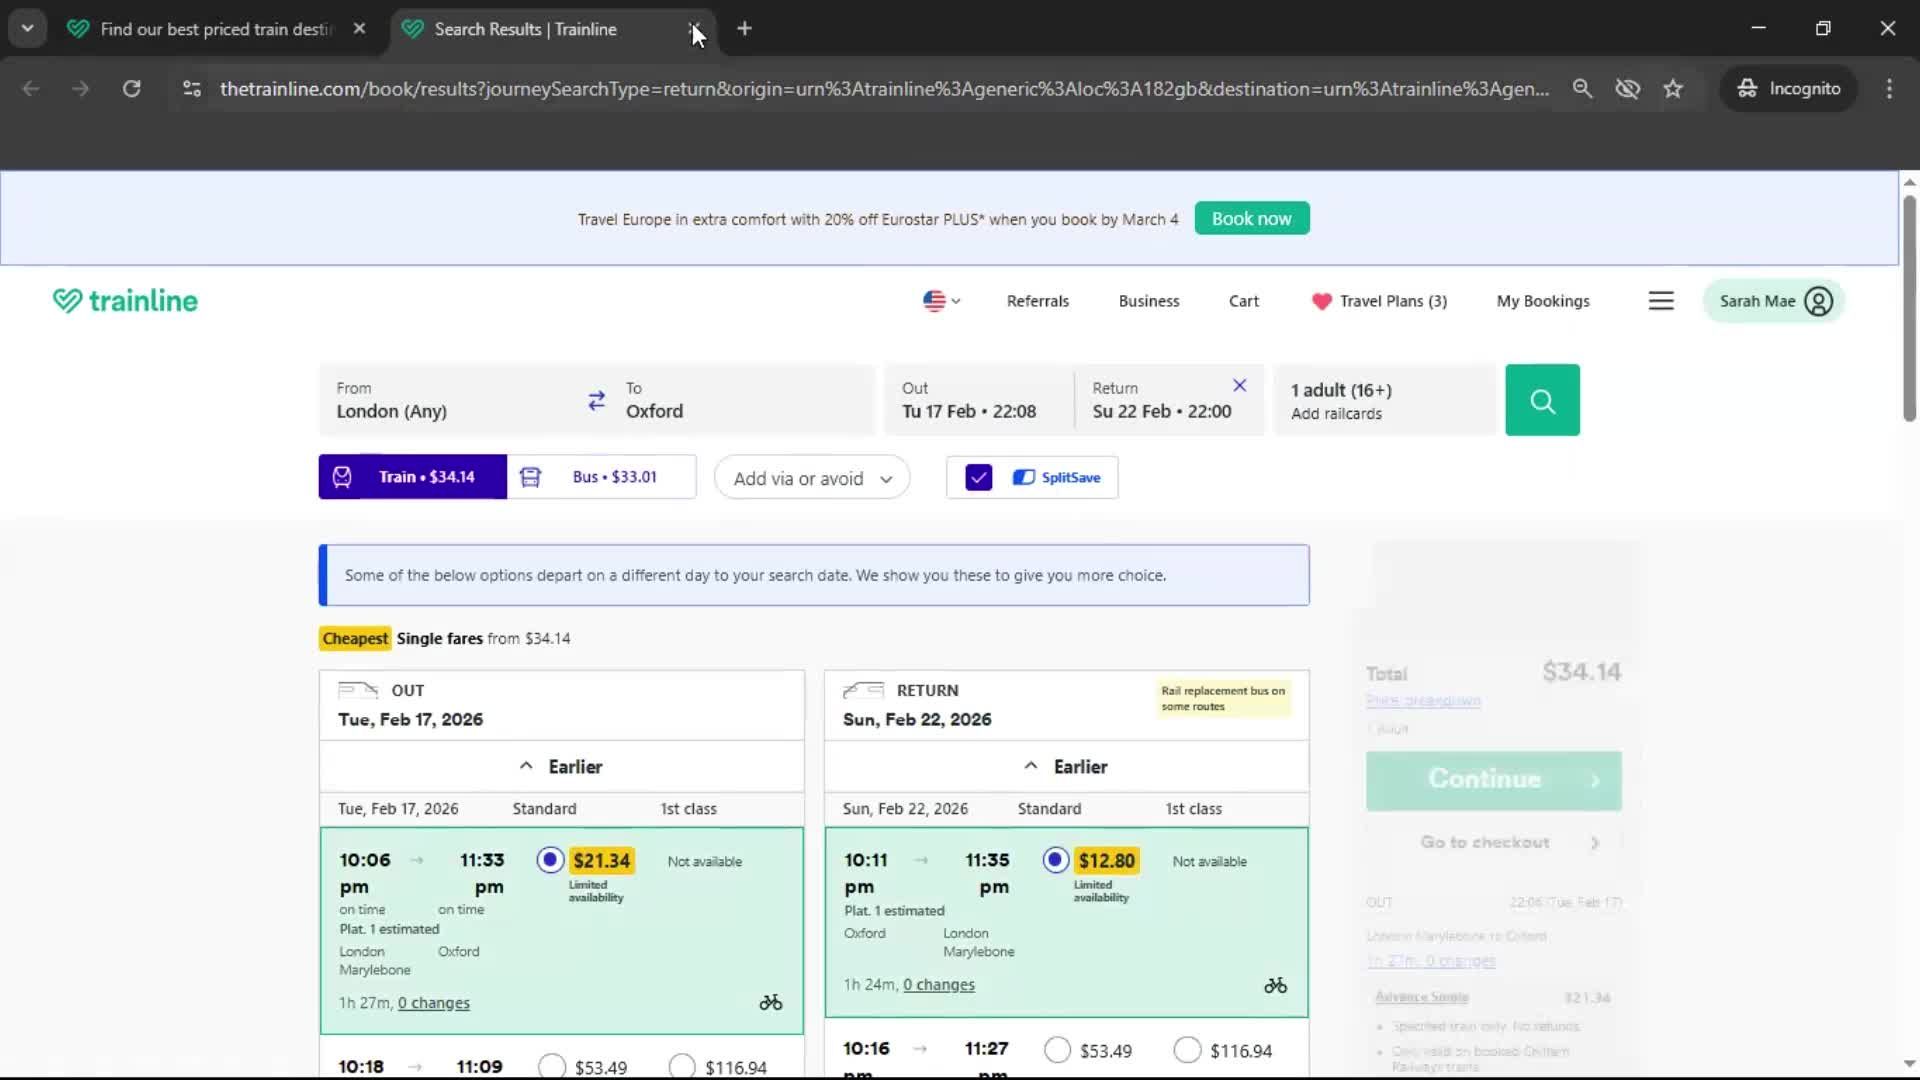Open Add via or avoid dropdown
Viewport: 1920px width, 1080px height.
pos(811,478)
